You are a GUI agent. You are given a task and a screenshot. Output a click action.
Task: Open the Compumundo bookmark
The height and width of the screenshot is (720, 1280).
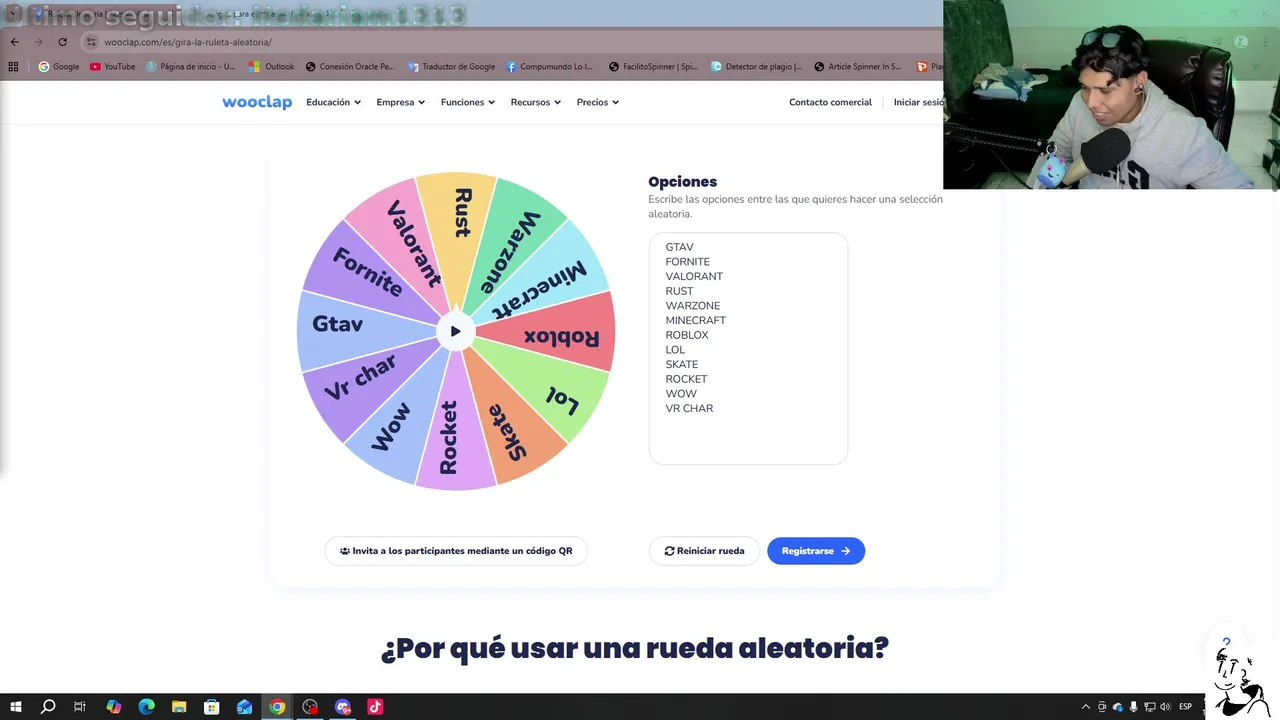(x=550, y=67)
